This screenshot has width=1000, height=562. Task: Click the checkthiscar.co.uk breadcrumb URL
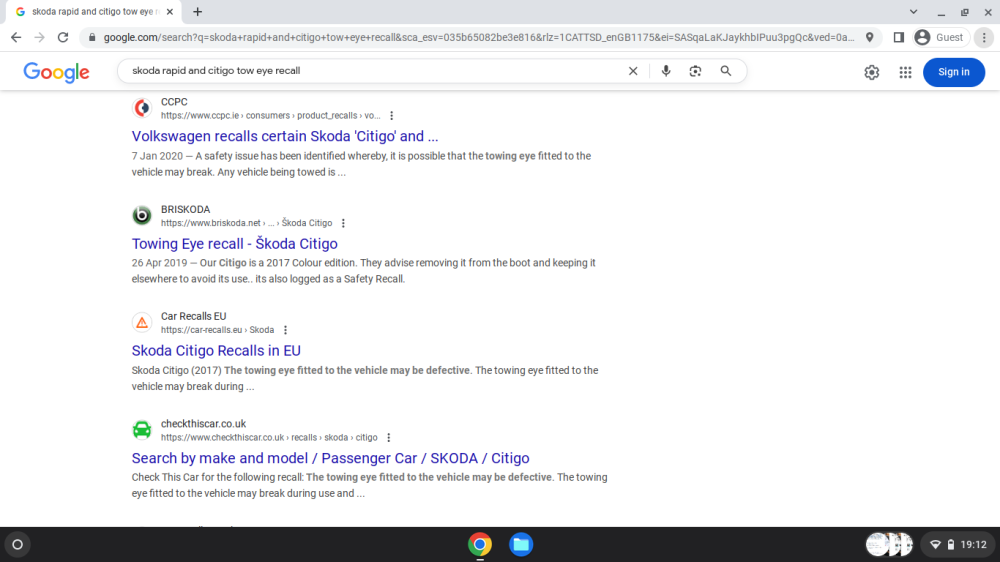point(269,438)
